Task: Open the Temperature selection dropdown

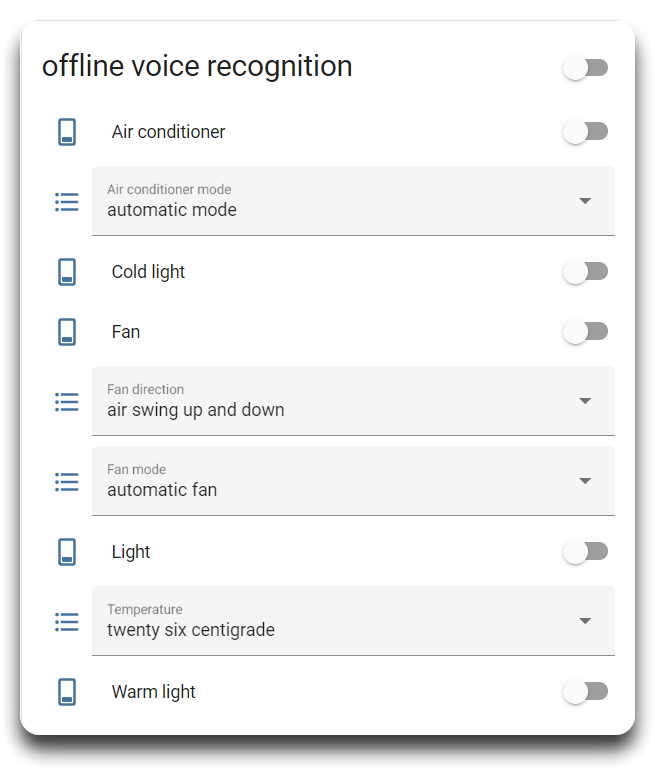Action: point(353,621)
